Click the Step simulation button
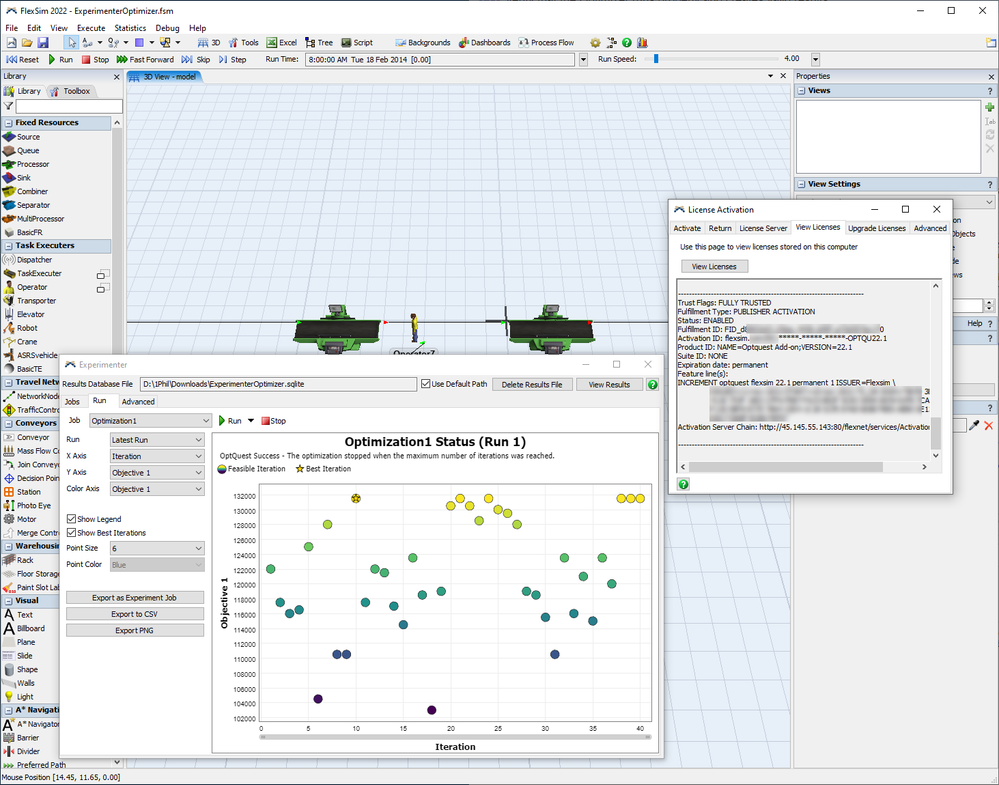This screenshot has width=999, height=785. click(233, 59)
